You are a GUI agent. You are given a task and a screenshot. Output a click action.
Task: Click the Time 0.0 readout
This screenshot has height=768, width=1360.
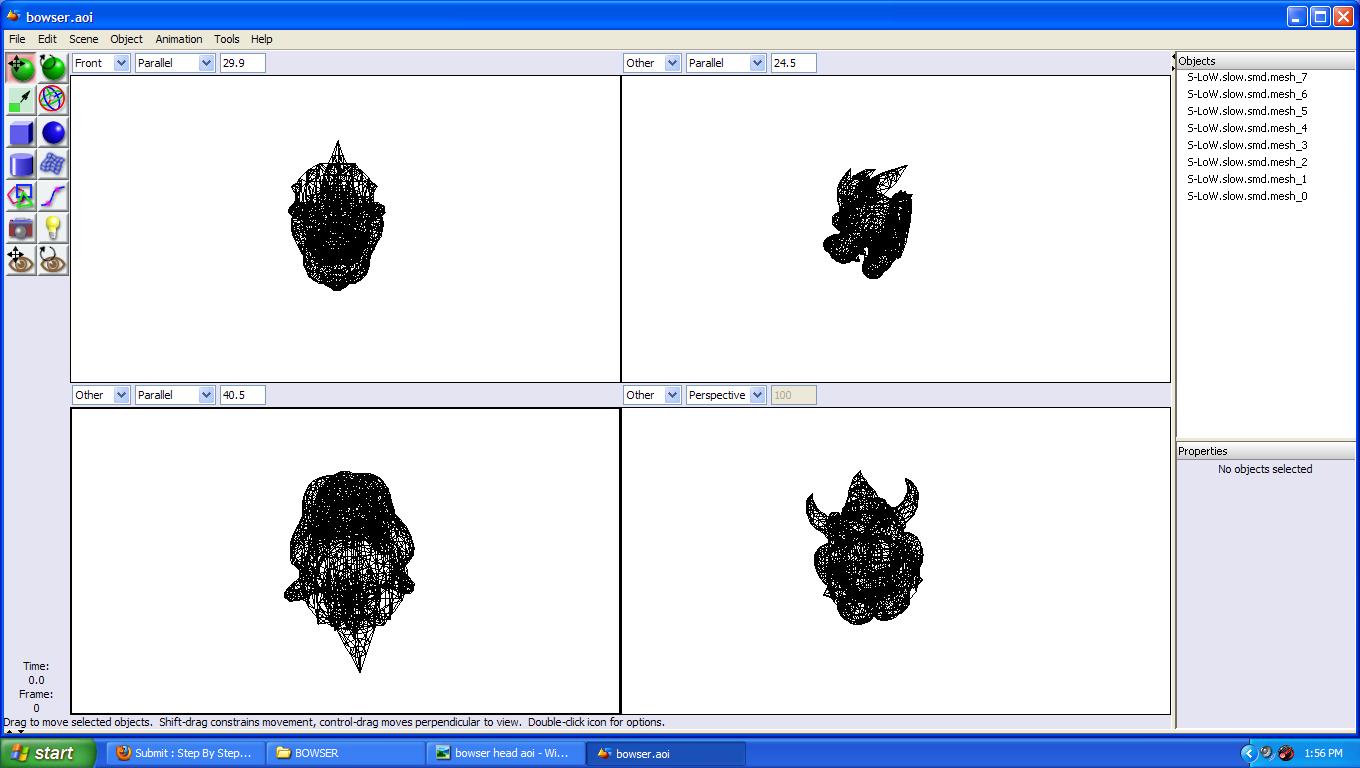click(x=36, y=673)
